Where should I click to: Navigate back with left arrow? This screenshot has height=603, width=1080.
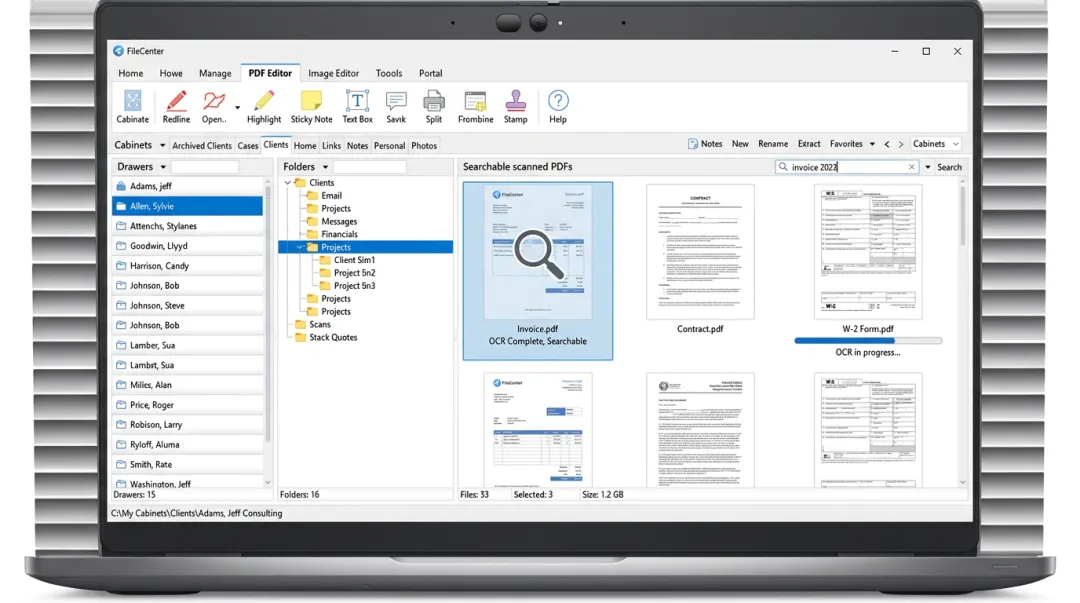(887, 144)
